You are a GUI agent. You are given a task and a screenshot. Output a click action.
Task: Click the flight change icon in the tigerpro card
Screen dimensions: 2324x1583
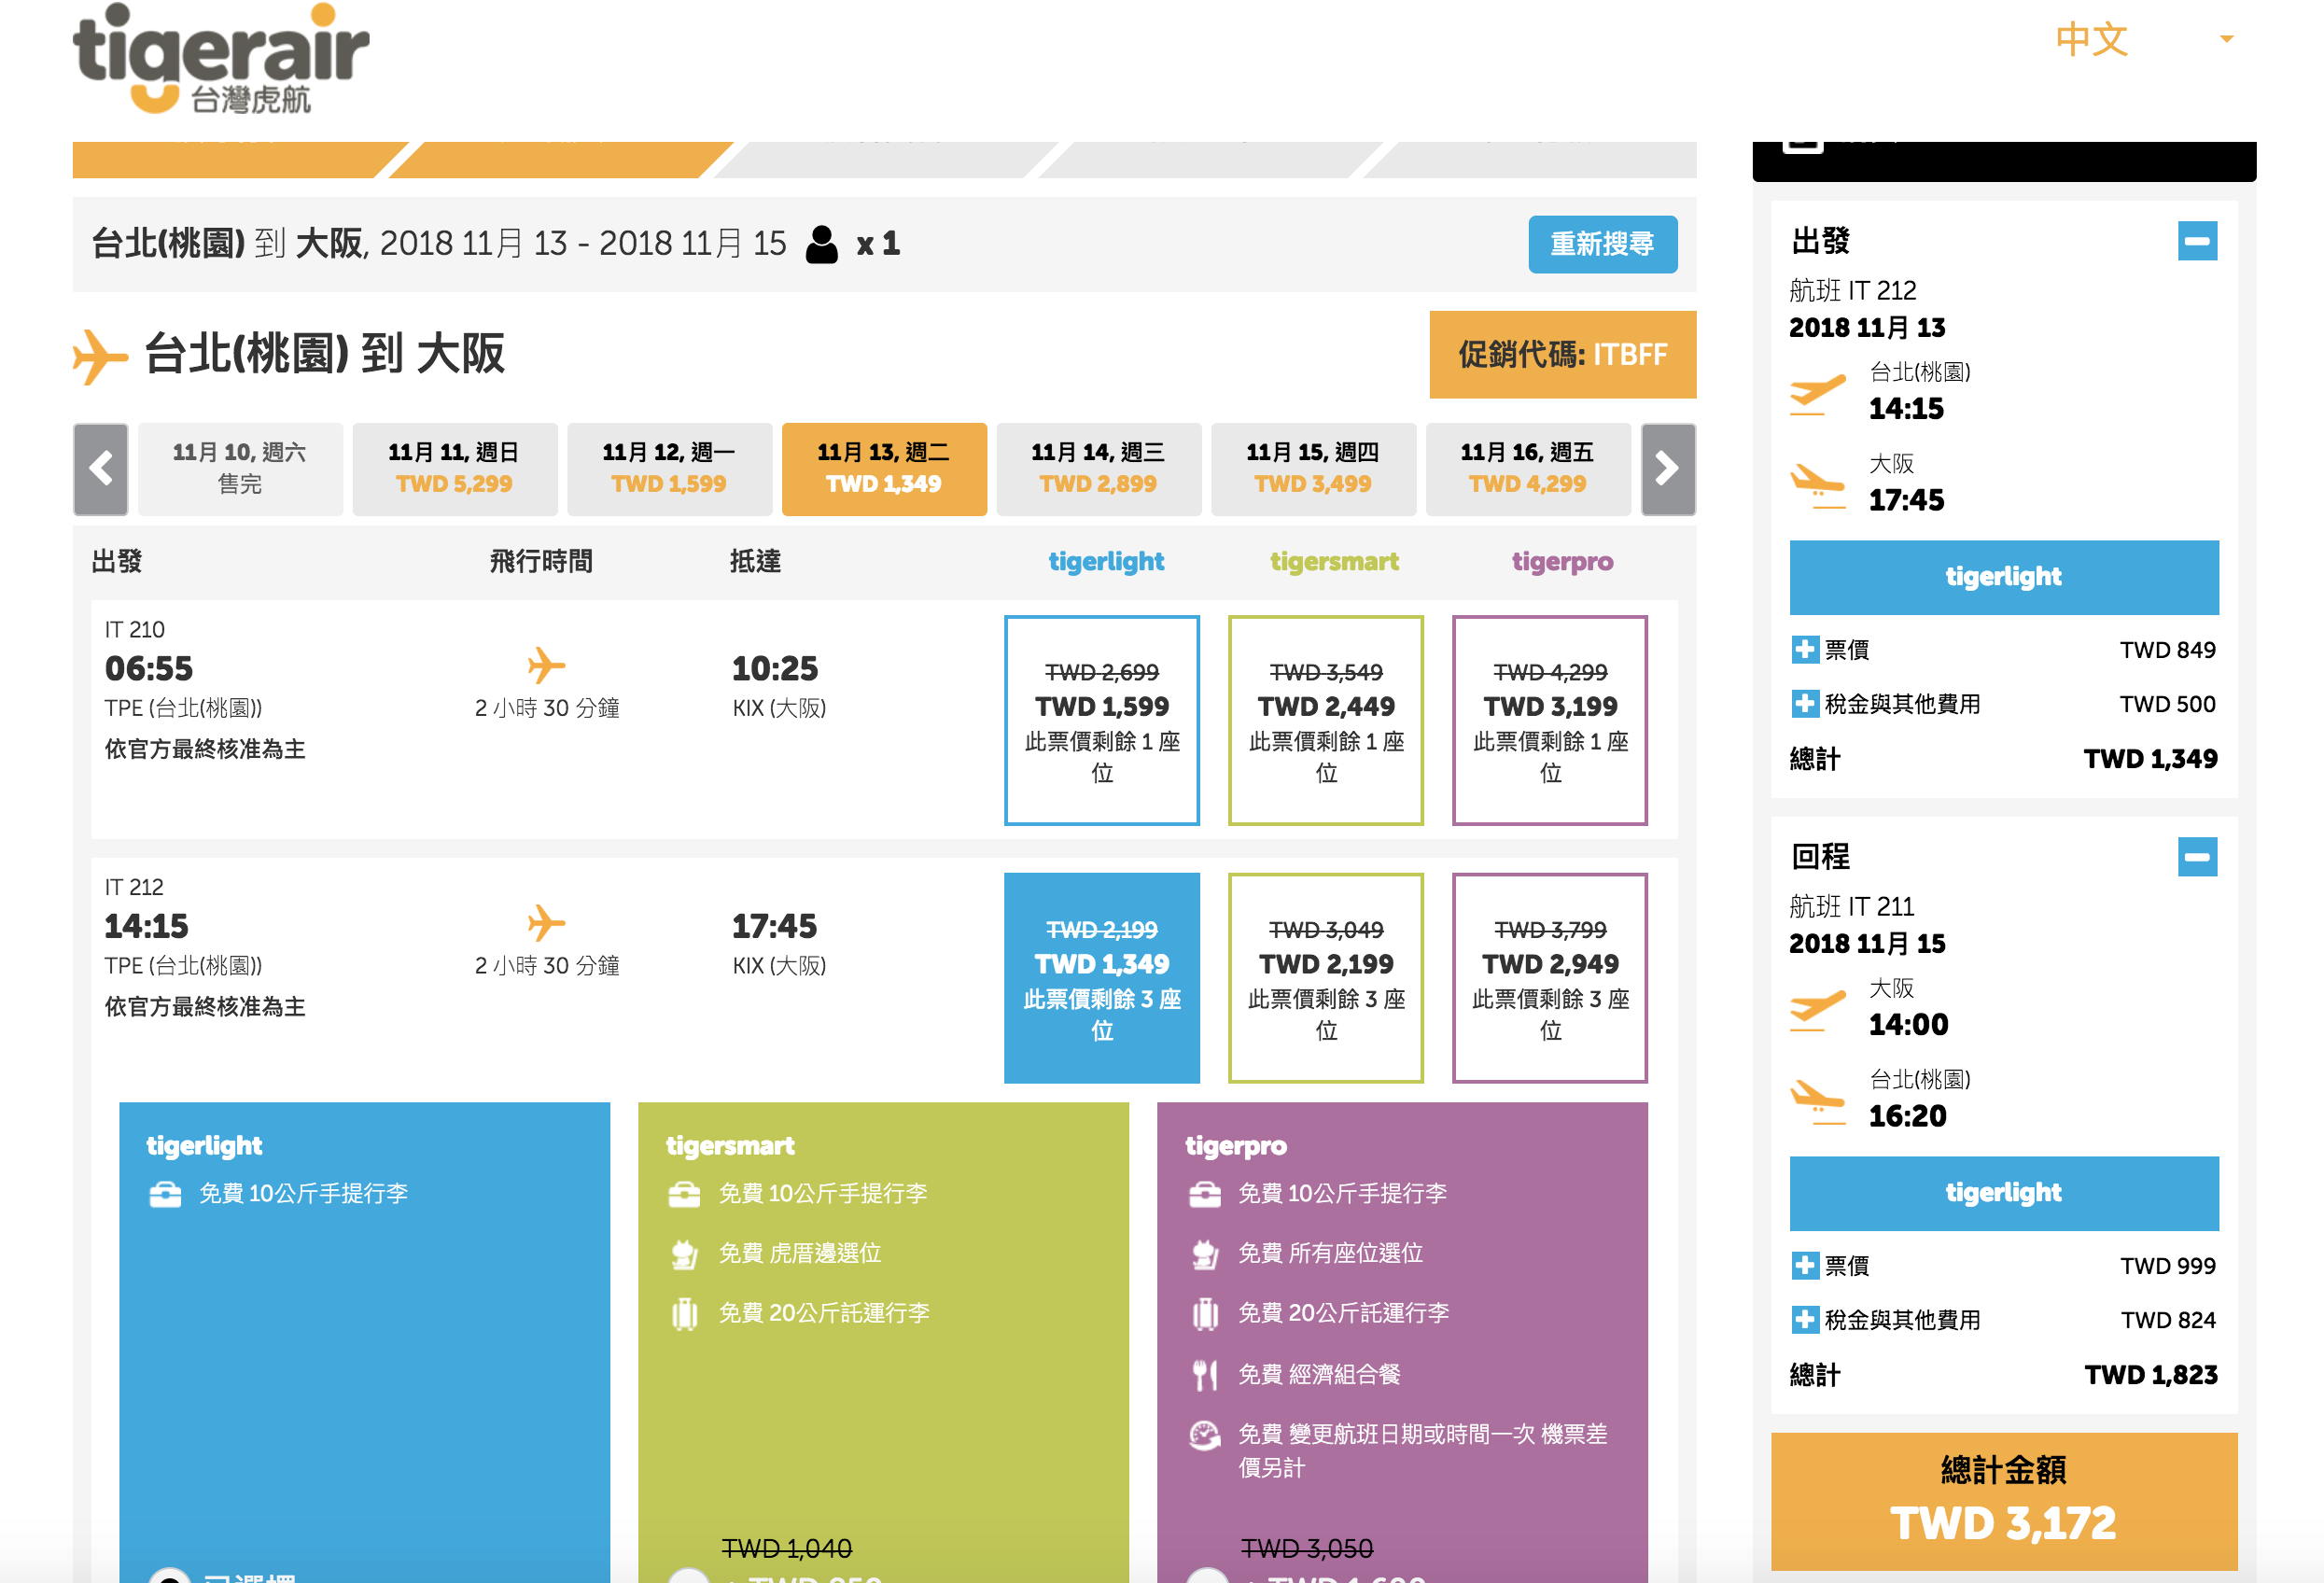point(1204,1435)
